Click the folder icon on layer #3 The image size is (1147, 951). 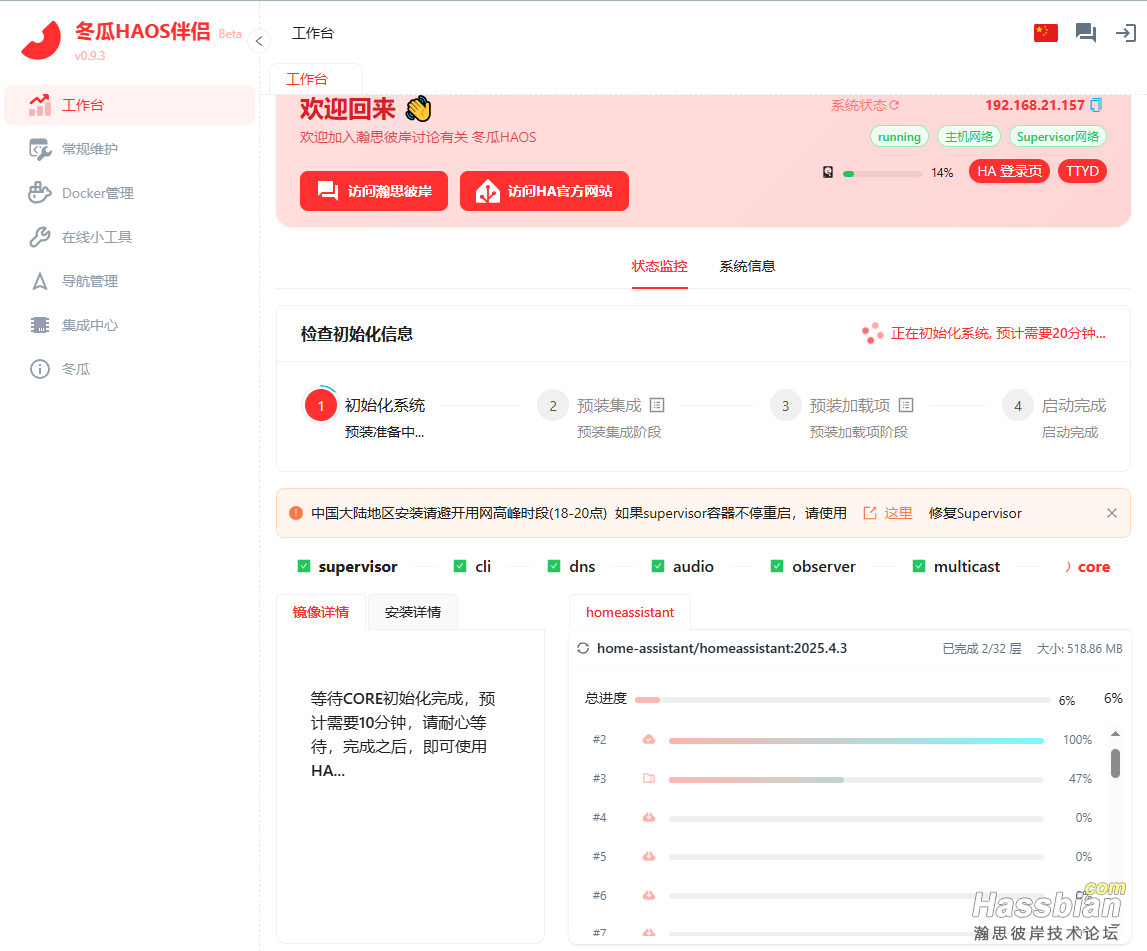click(649, 778)
